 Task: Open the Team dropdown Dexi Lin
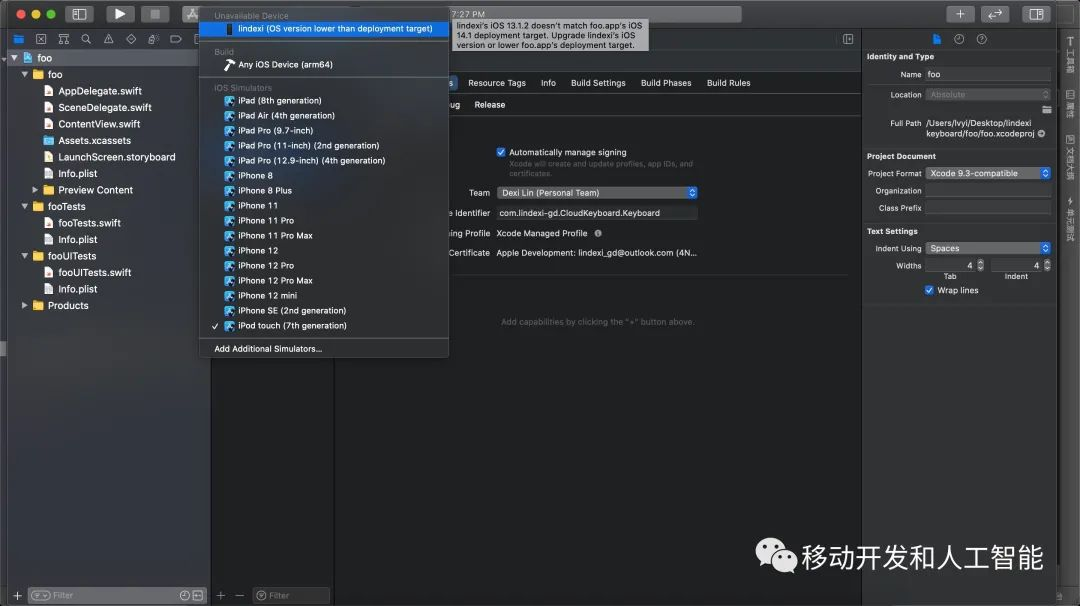[597, 193]
